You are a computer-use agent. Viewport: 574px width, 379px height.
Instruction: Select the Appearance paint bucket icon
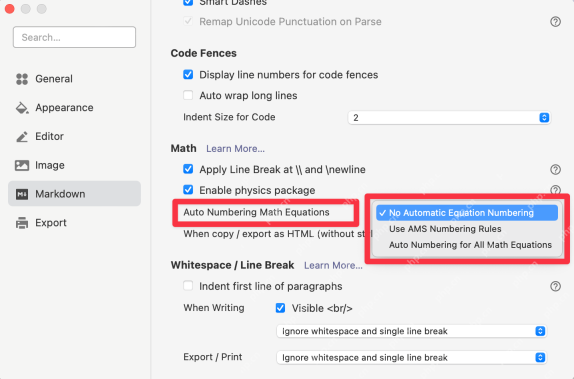click(x=22, y=108)
